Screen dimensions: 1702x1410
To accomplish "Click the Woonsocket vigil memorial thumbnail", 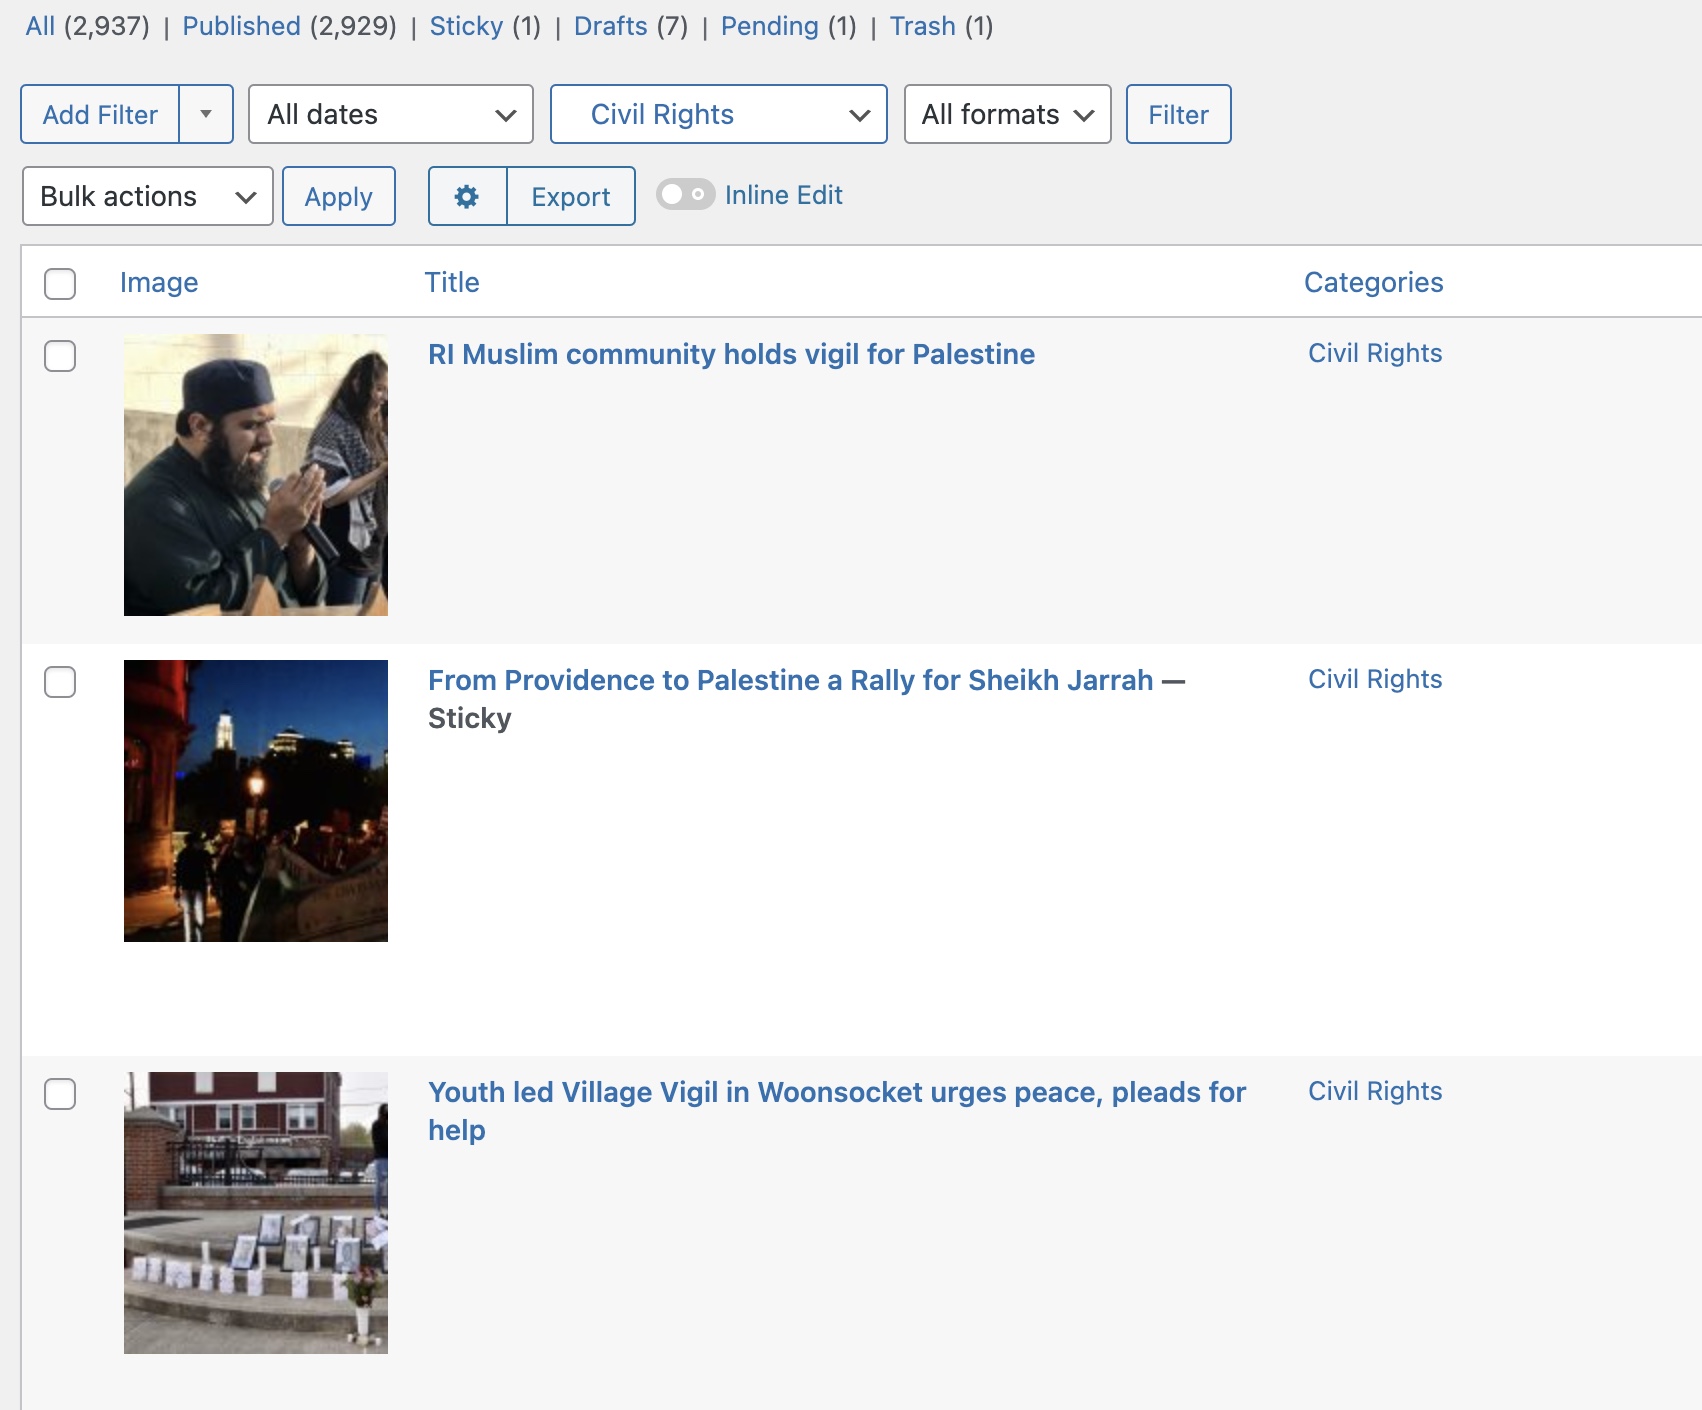I will (256, 1213).
